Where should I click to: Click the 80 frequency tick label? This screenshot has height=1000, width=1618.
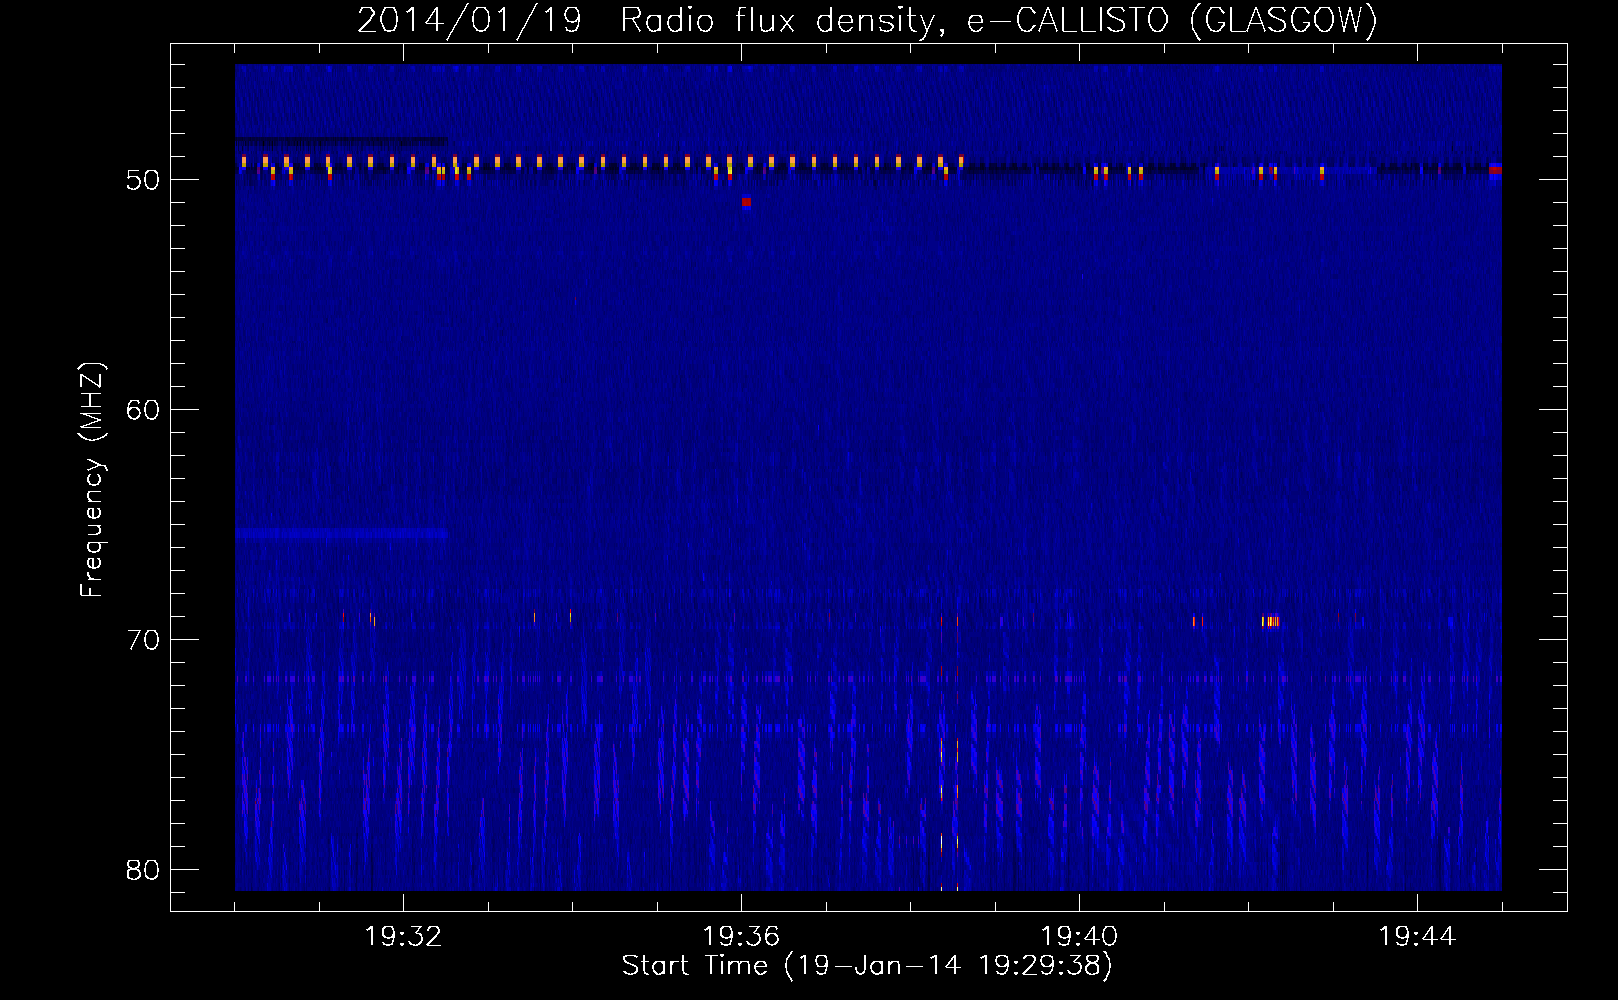coord(143,870)
